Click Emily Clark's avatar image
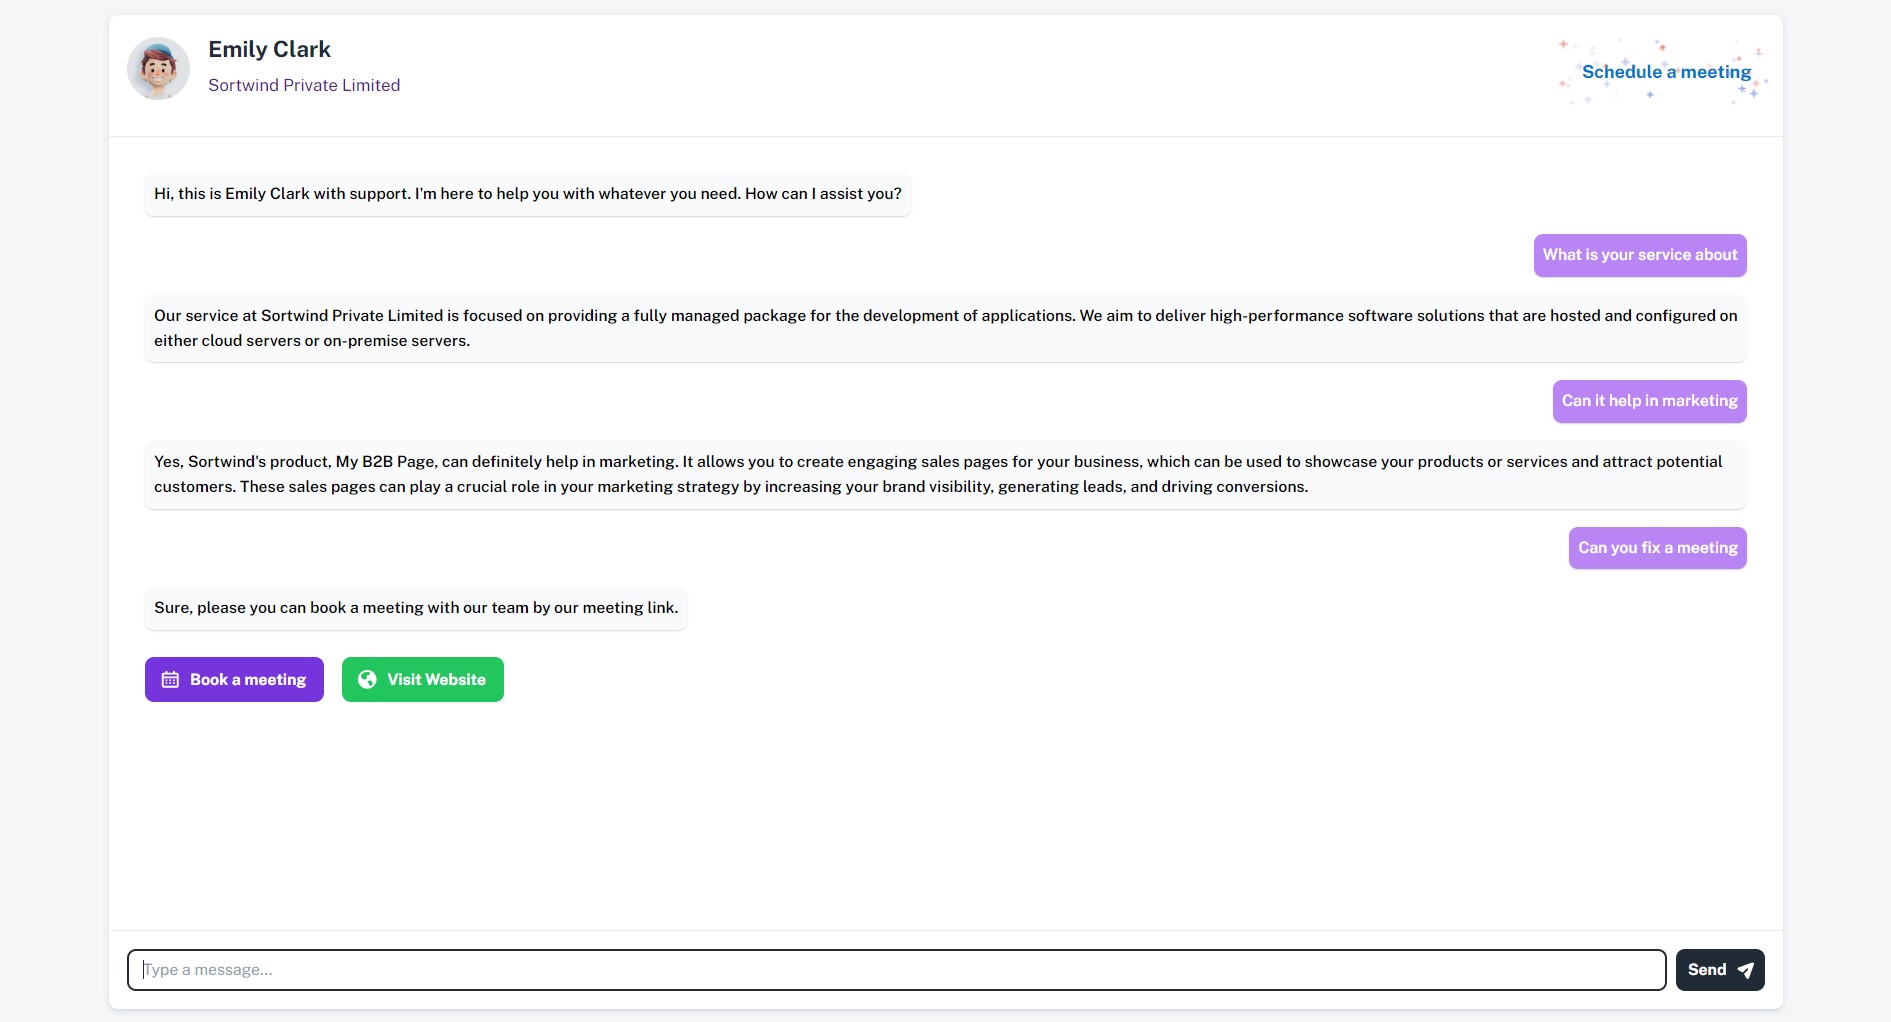 point(158,68)
